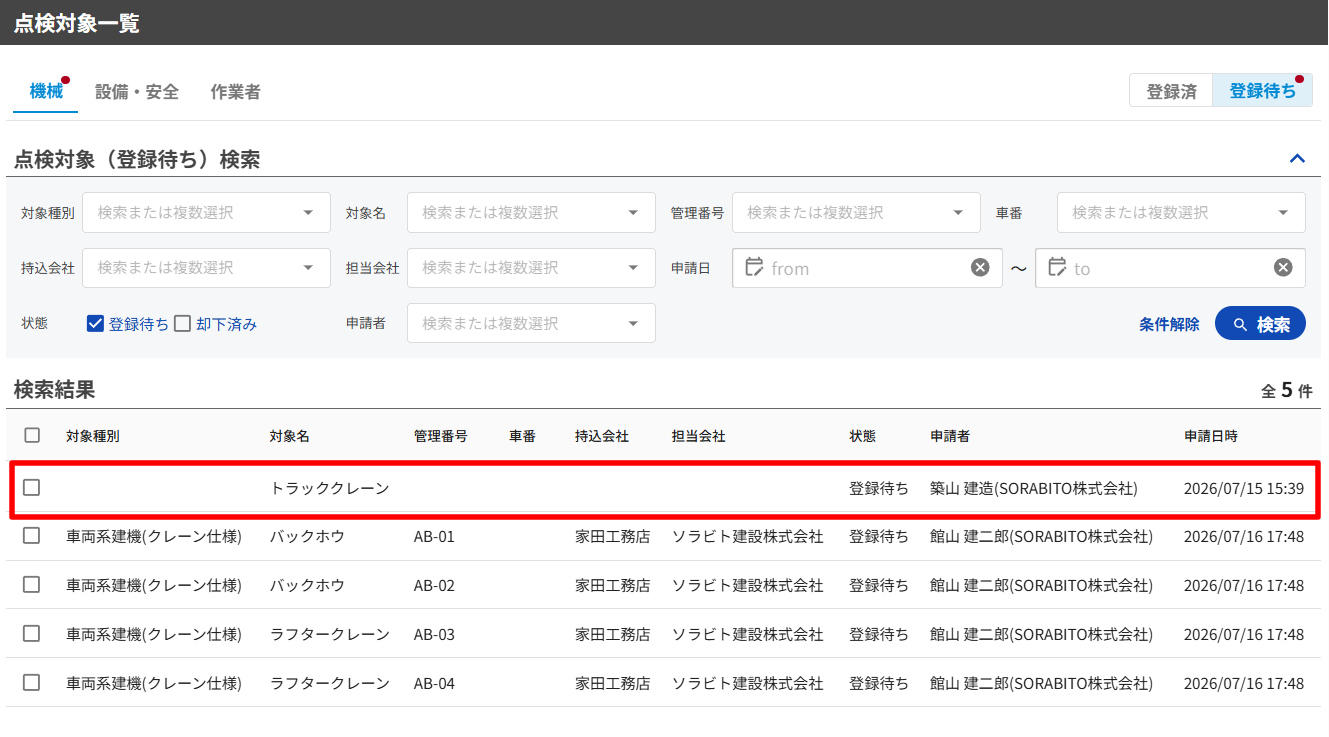Click management number AB-02
Image resolution: width=1329 pixels, height=737 pixels.
click(x=434, y=585)
